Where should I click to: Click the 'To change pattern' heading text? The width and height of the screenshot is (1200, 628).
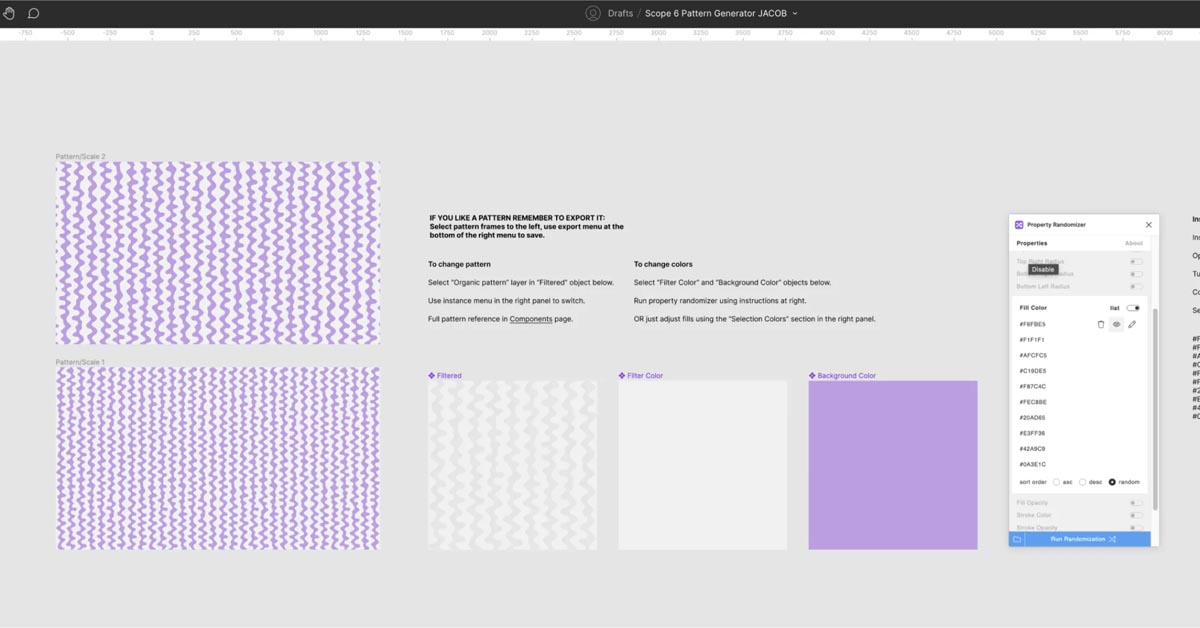pyautogui.click(x=459, y=264)
